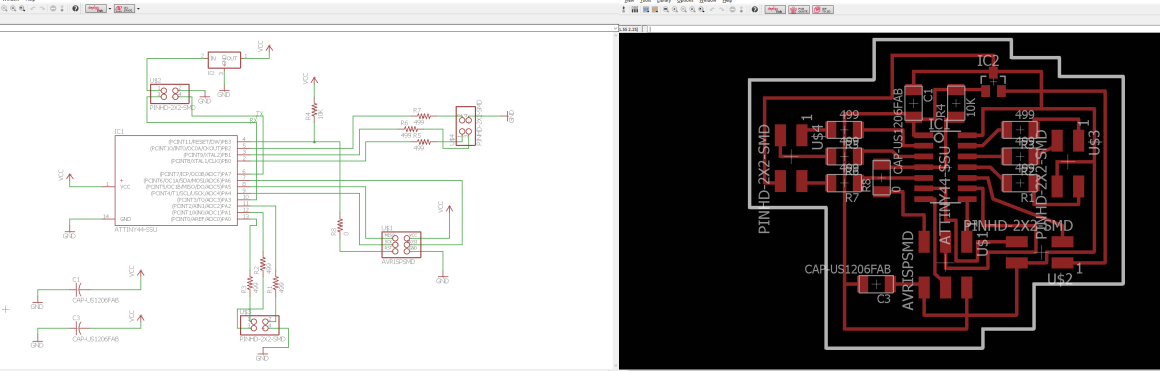Click fit-to-window zoom icon in board toolbar
The width and height of the screenshot is (1160, 371).
pos(666,10)
